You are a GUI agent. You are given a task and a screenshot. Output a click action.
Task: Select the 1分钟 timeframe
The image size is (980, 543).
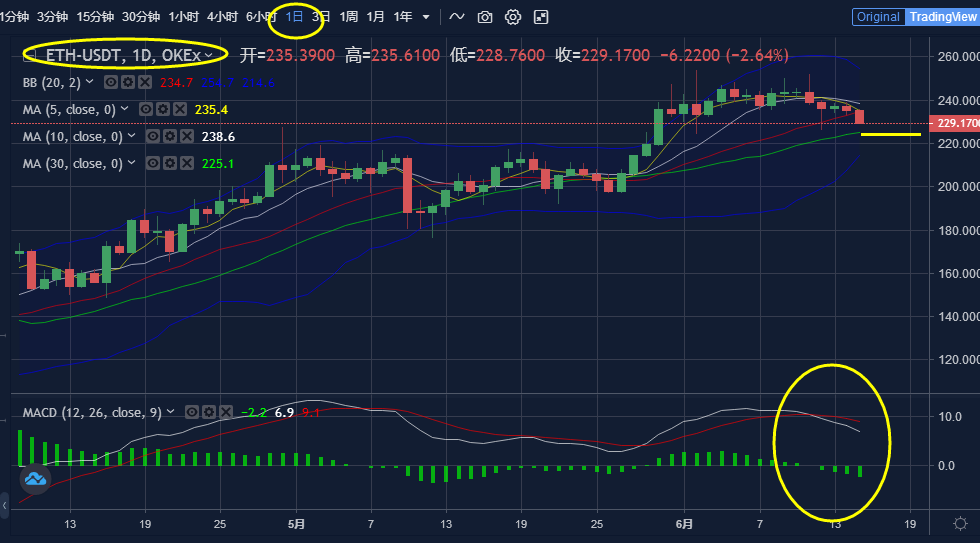pyautogui.click(x=14, y=17)
